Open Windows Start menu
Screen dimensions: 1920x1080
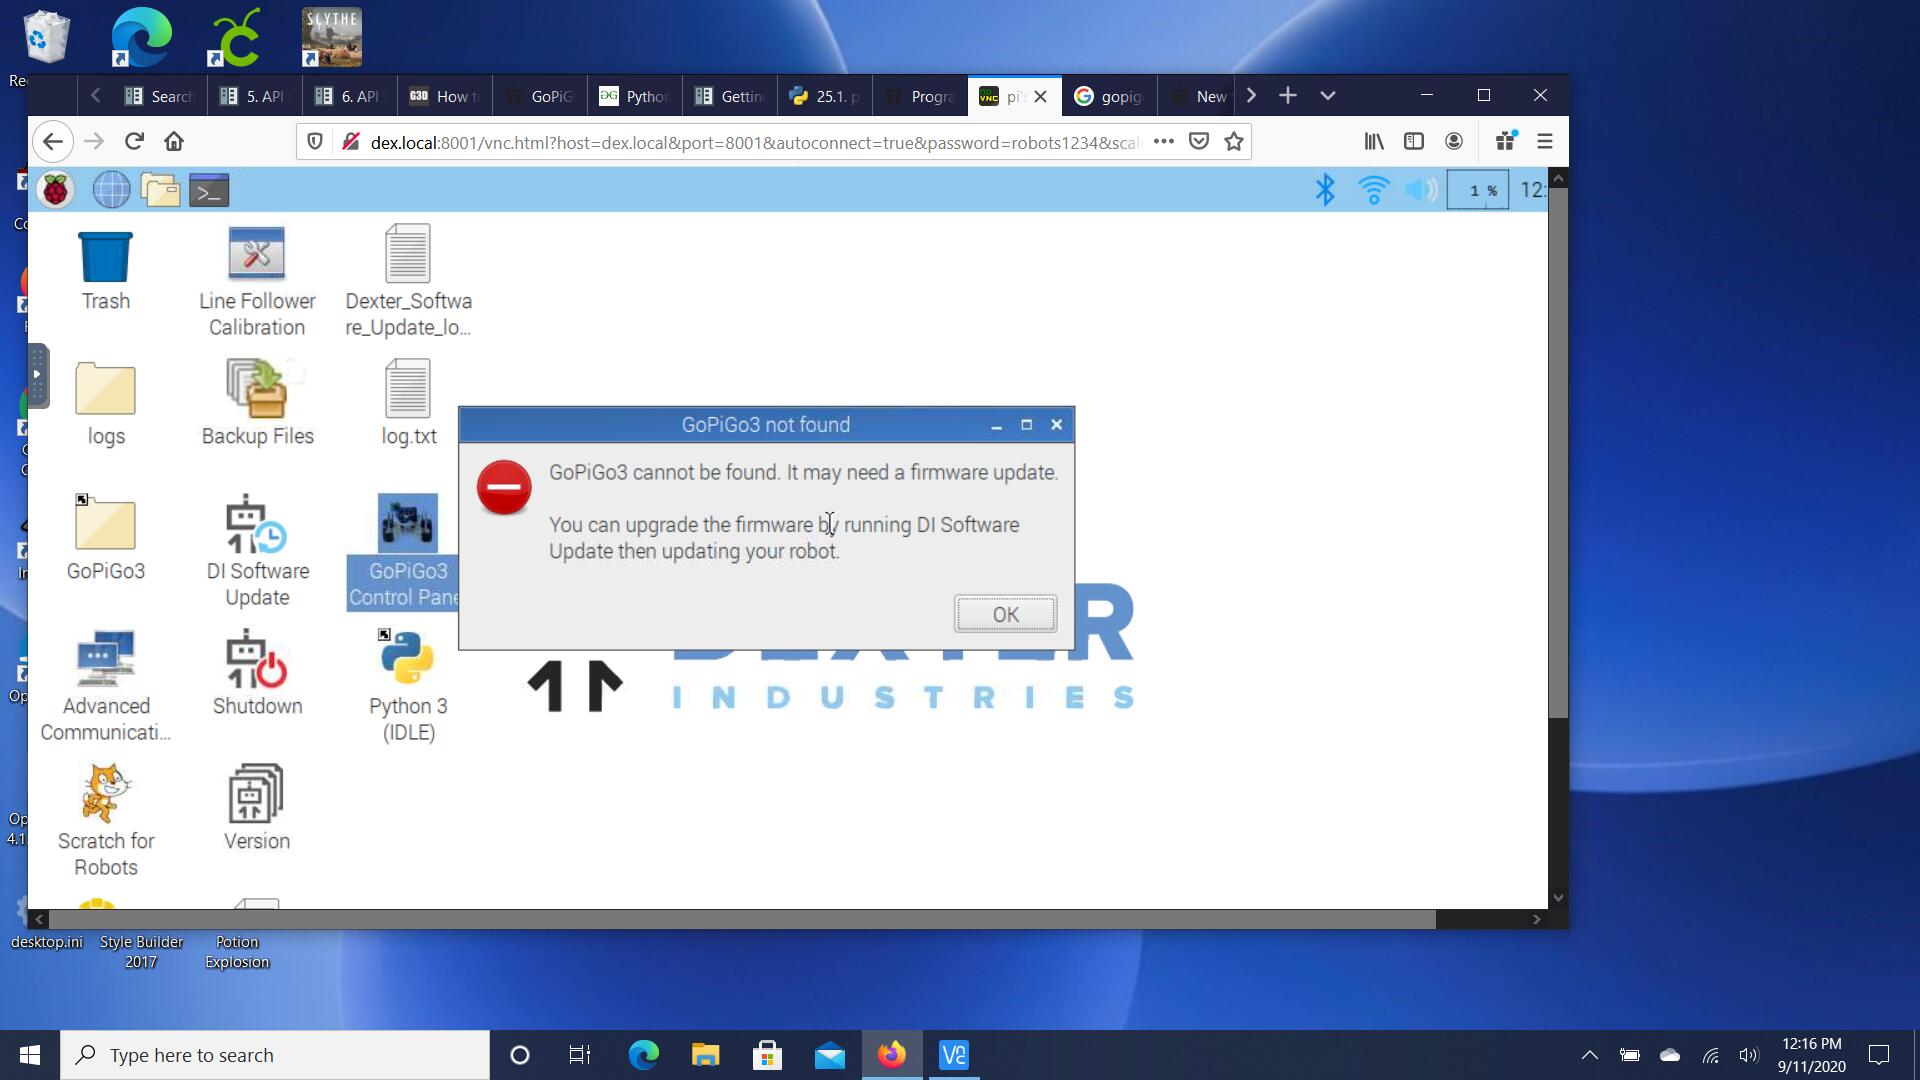30,1055
